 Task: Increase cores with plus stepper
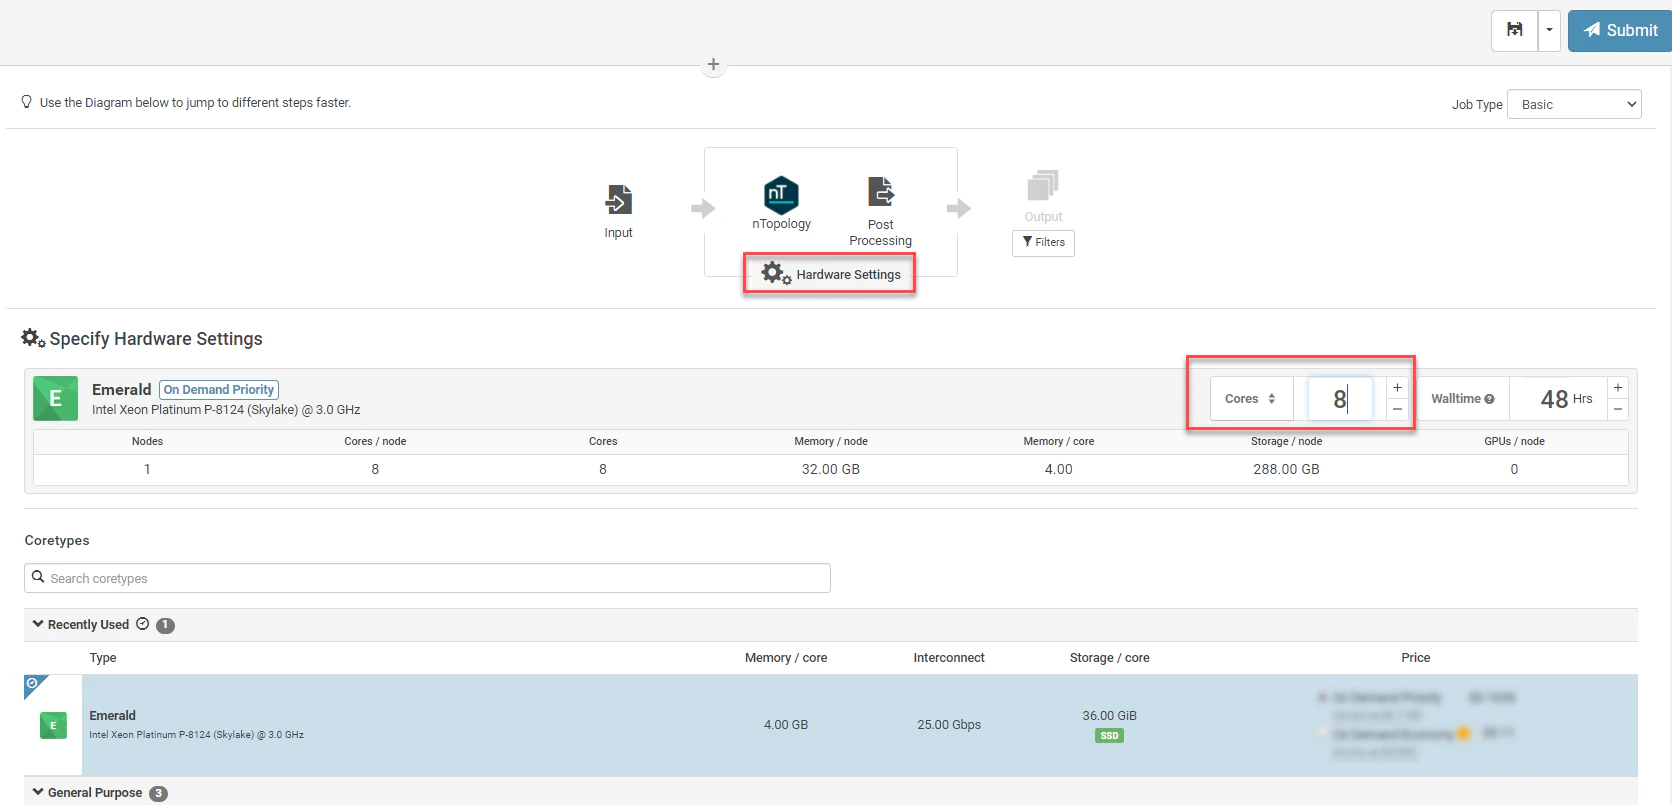1397,388
